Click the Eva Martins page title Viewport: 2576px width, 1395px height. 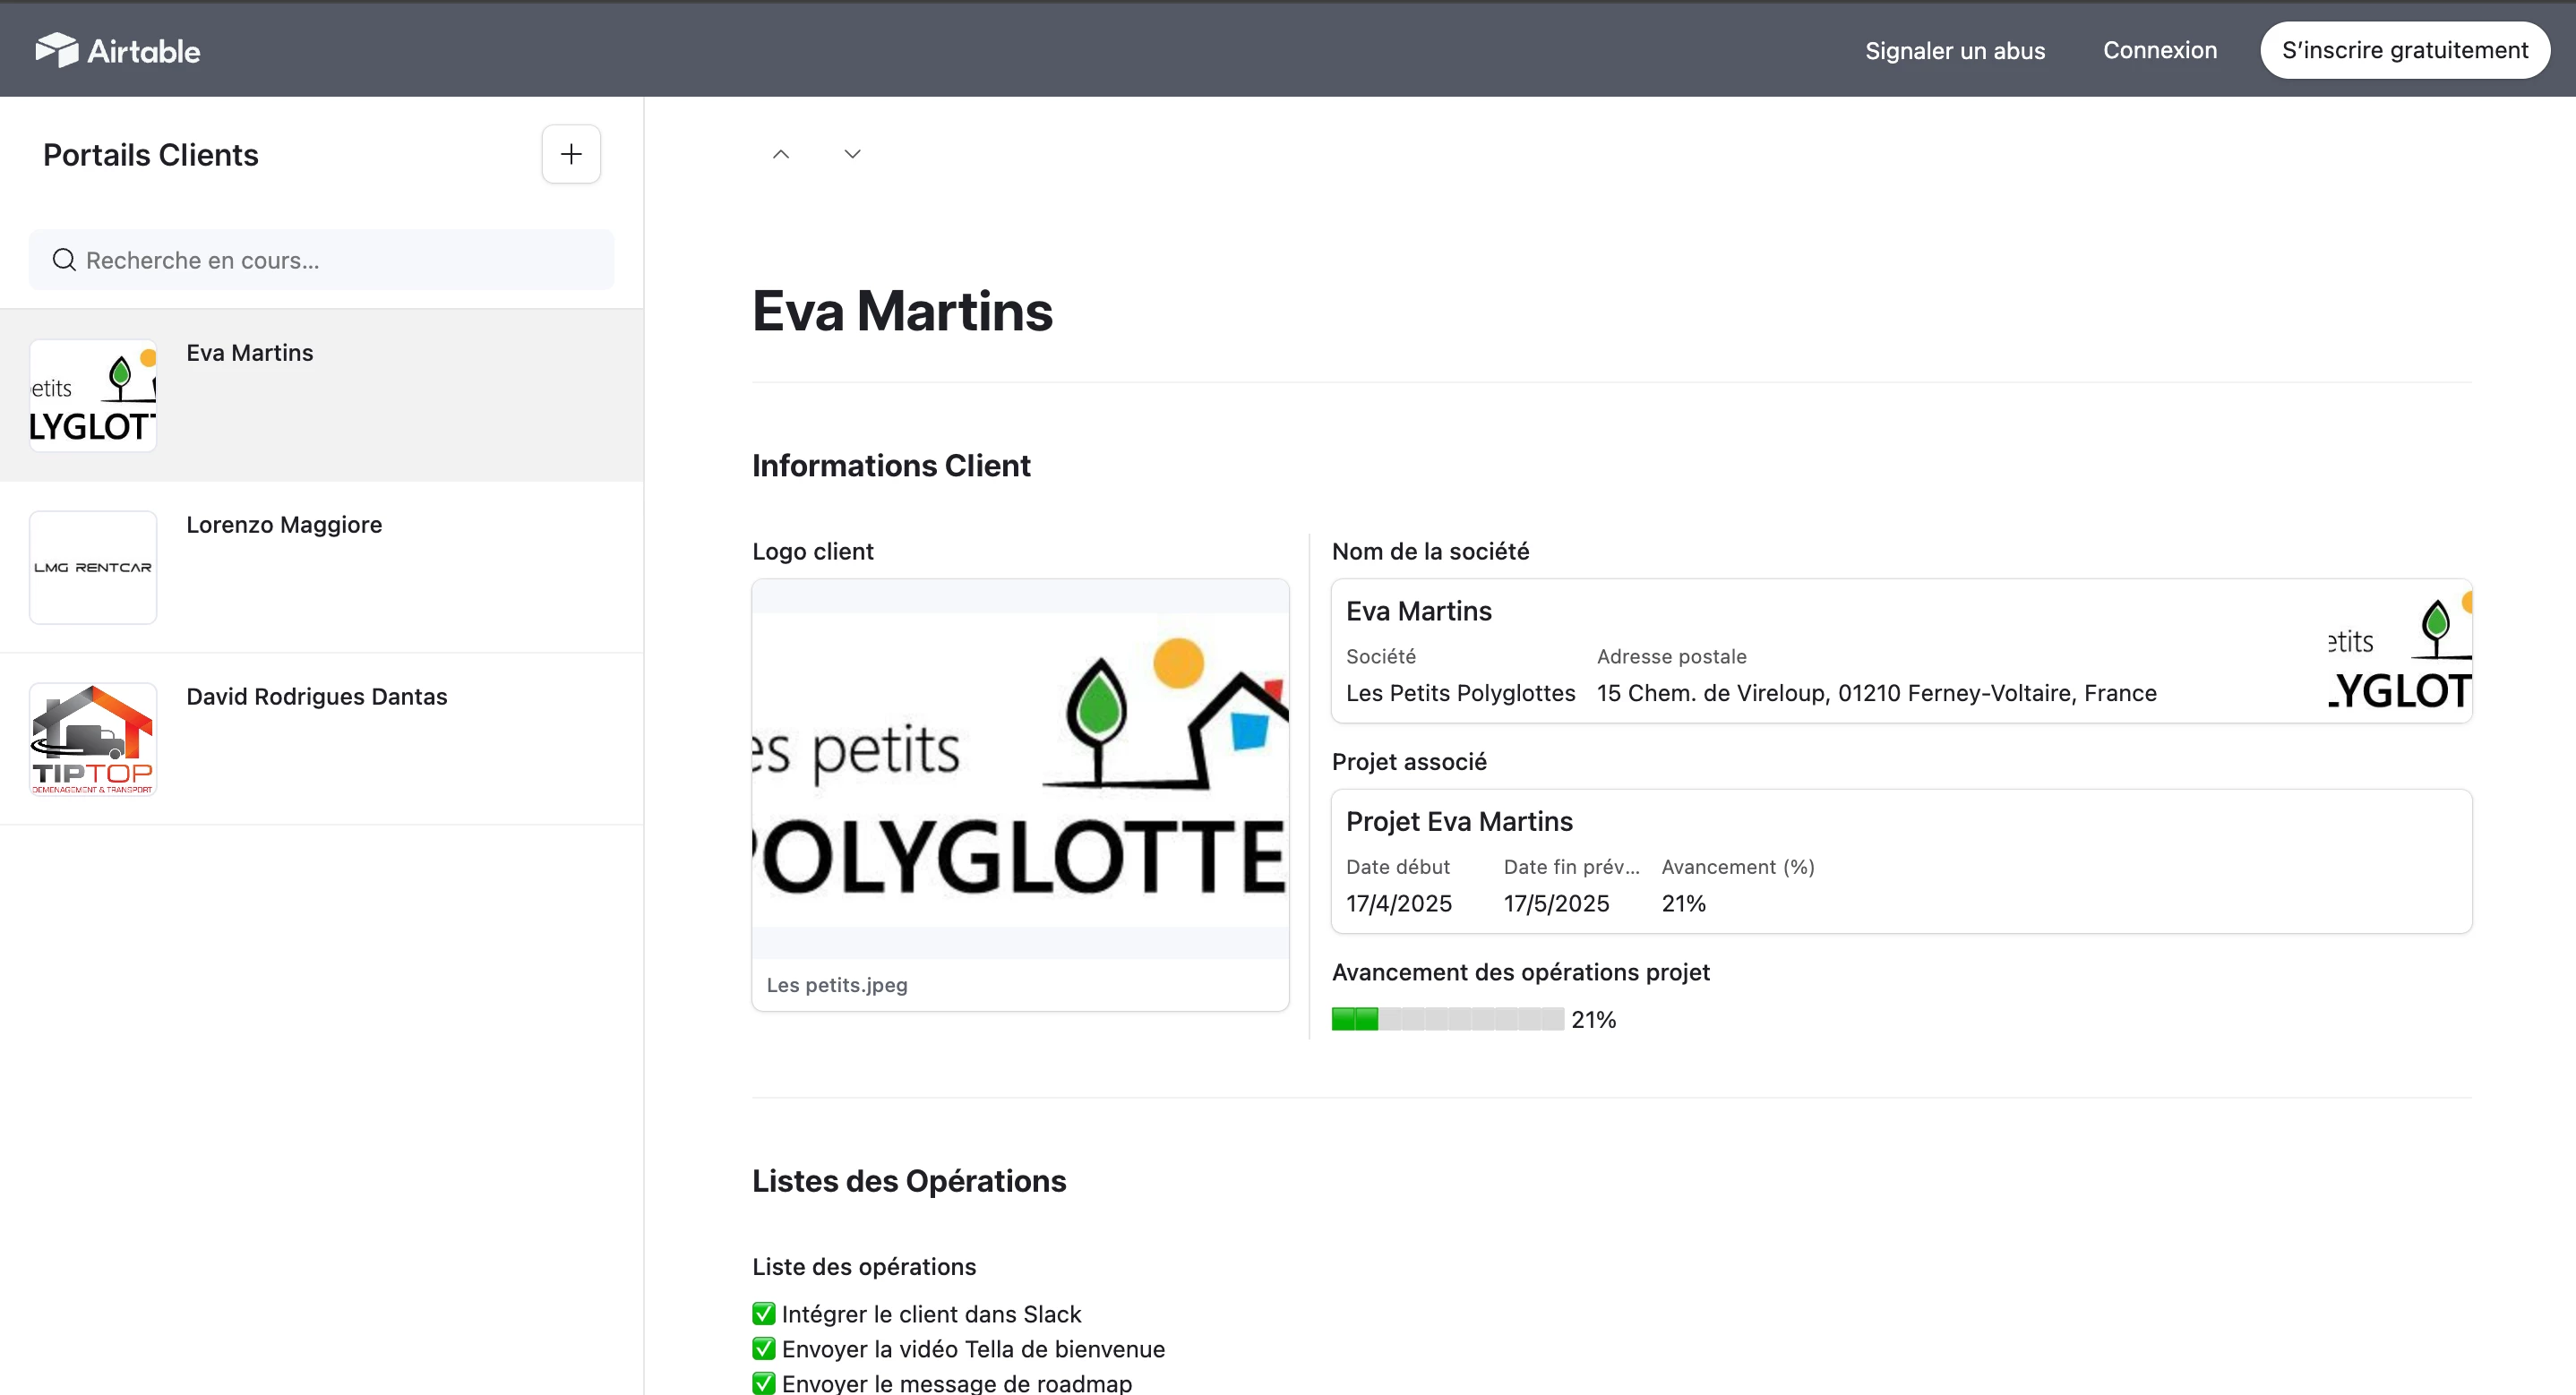(x=902, y=311)
